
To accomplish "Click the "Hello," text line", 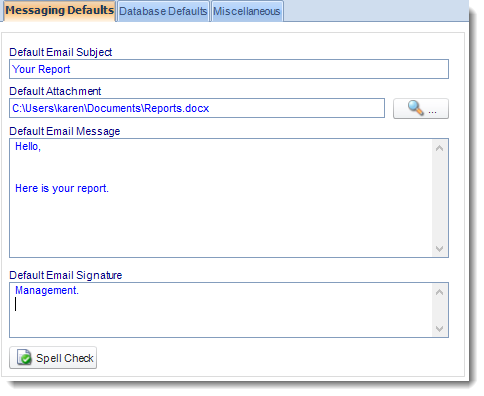I will pos(28,146).
